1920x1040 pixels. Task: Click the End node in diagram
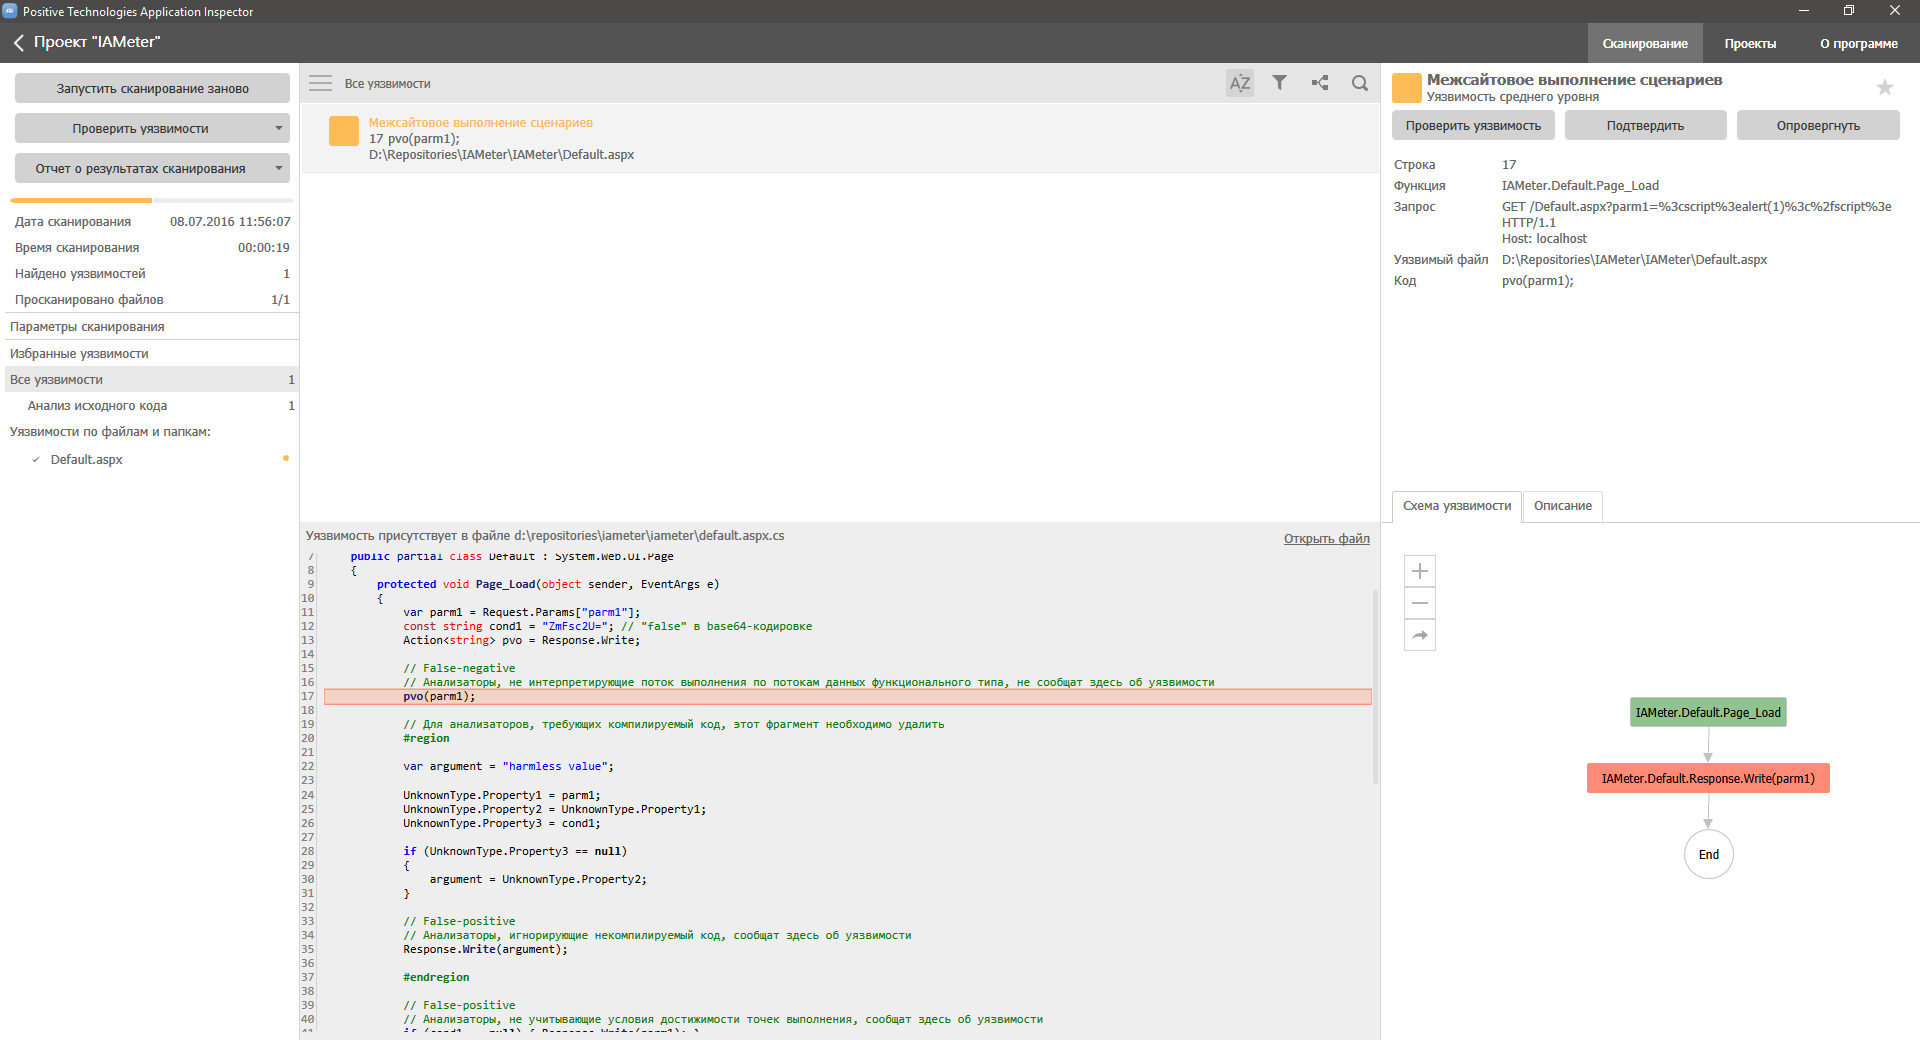pos(1708,854)
